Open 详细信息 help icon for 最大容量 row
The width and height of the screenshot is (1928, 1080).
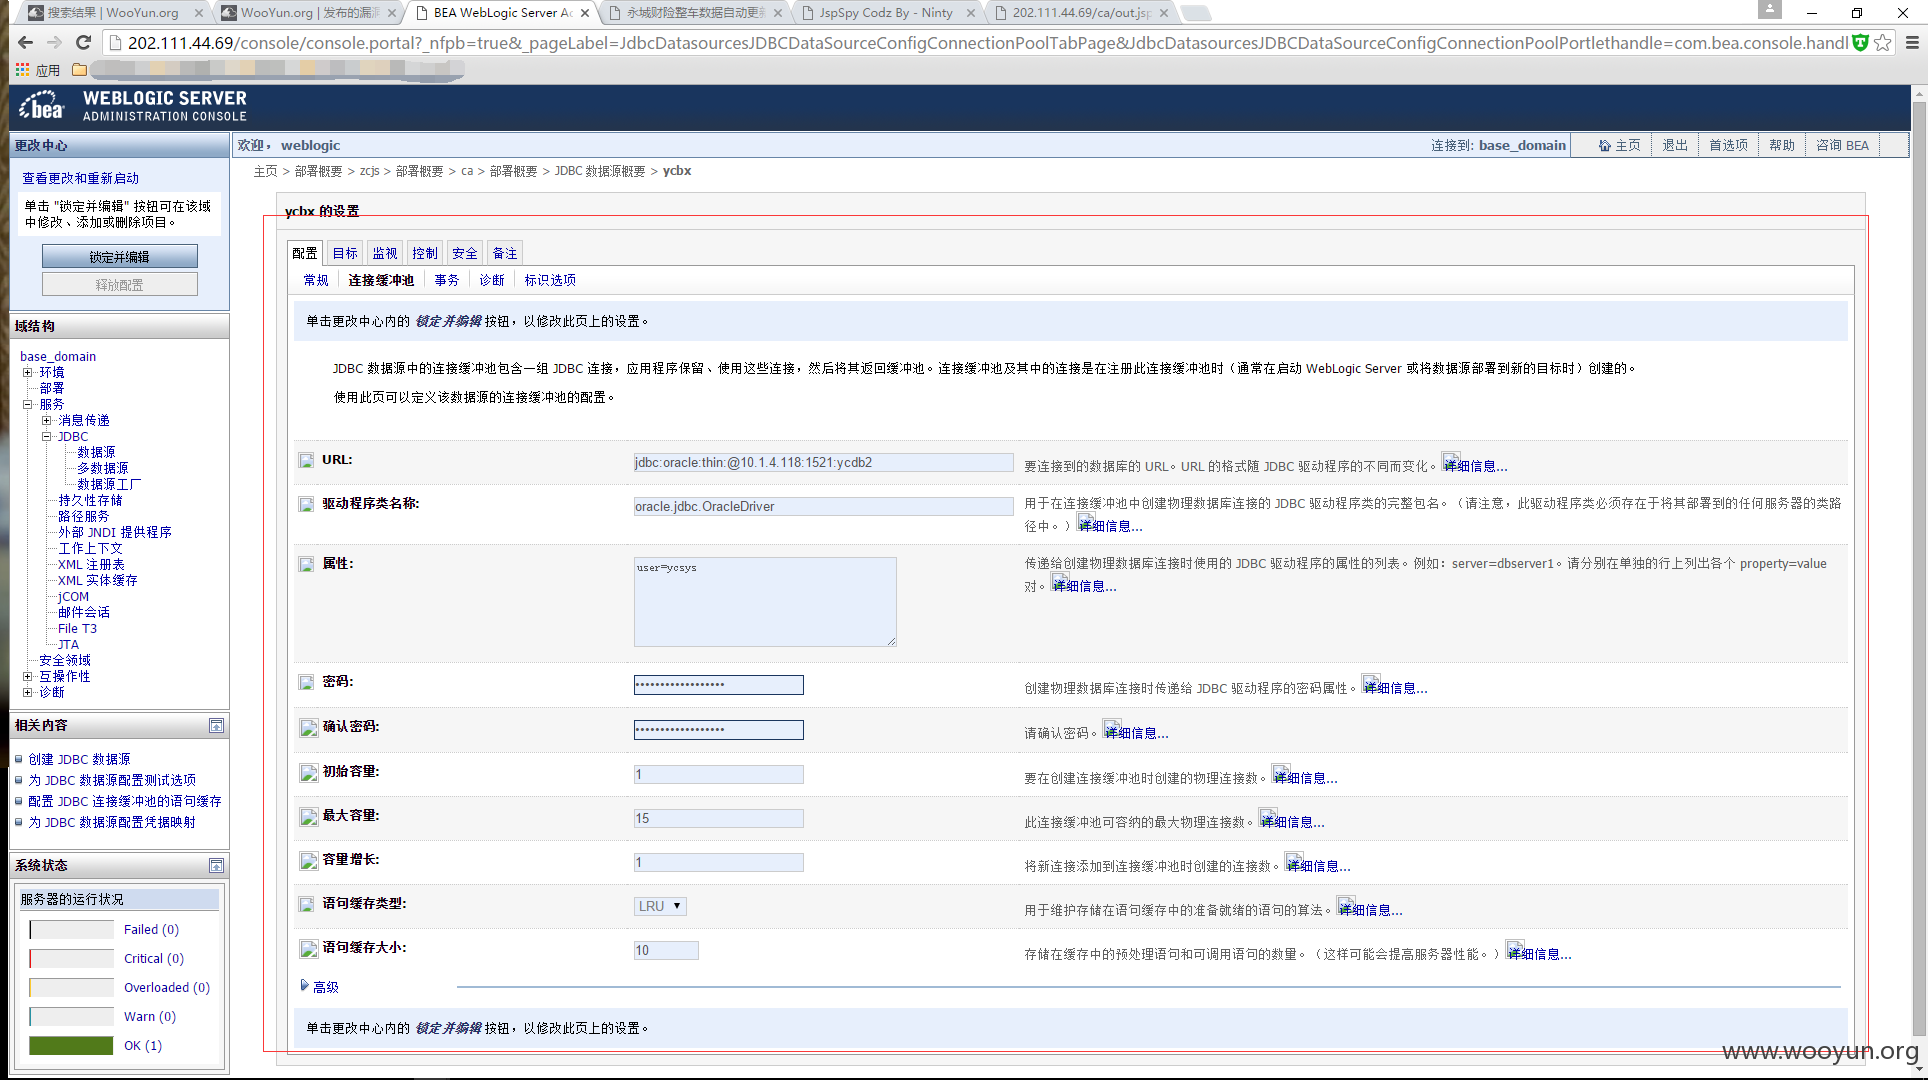1268,818
